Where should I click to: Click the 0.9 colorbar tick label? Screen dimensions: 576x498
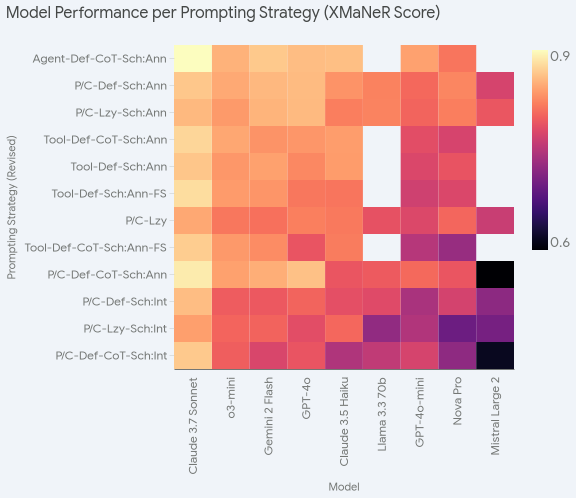tap(560, 56)
